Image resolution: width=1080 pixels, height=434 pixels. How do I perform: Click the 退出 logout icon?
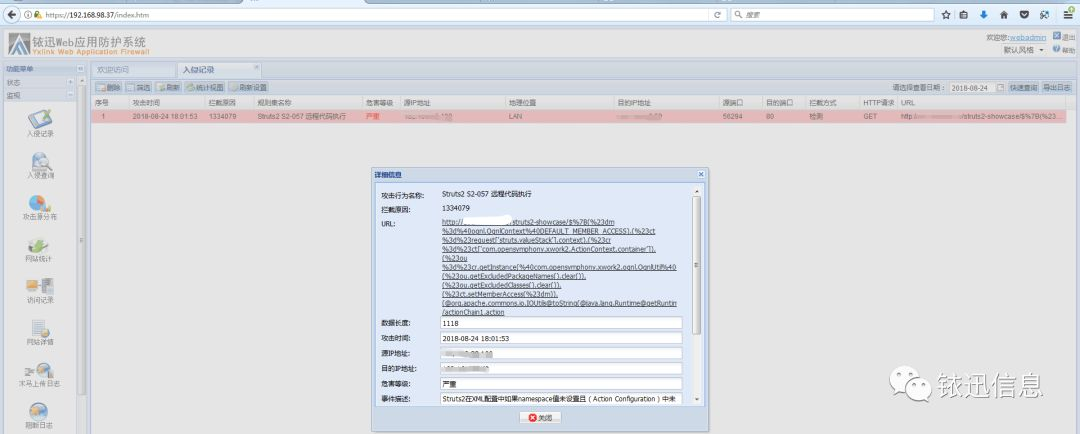[x=1057, y=37]
